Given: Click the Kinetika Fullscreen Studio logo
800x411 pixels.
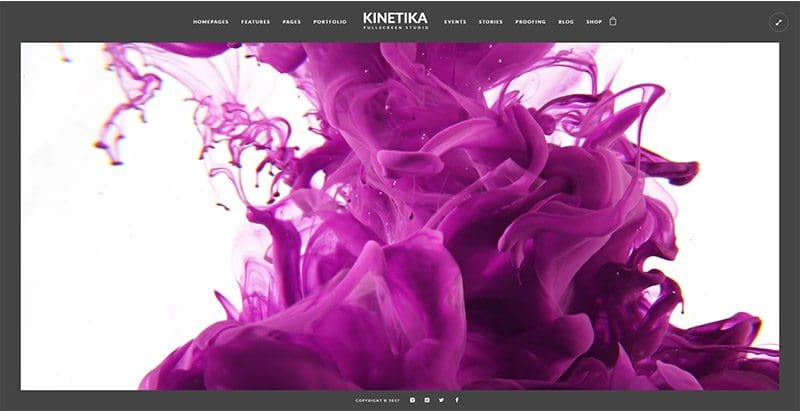Looking at the screenshot, I should [395, 20].
